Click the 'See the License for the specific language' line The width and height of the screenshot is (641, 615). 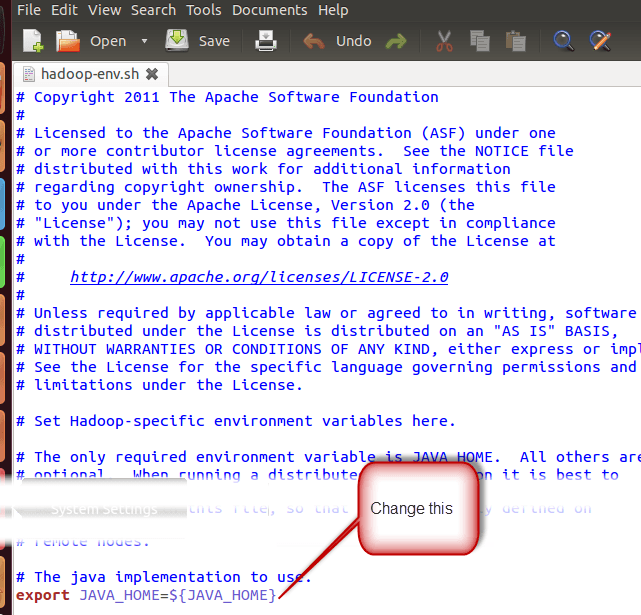coord(326,367)
